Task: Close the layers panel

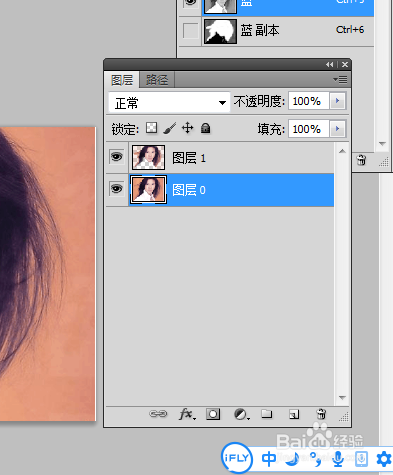Action: [345, 64]
